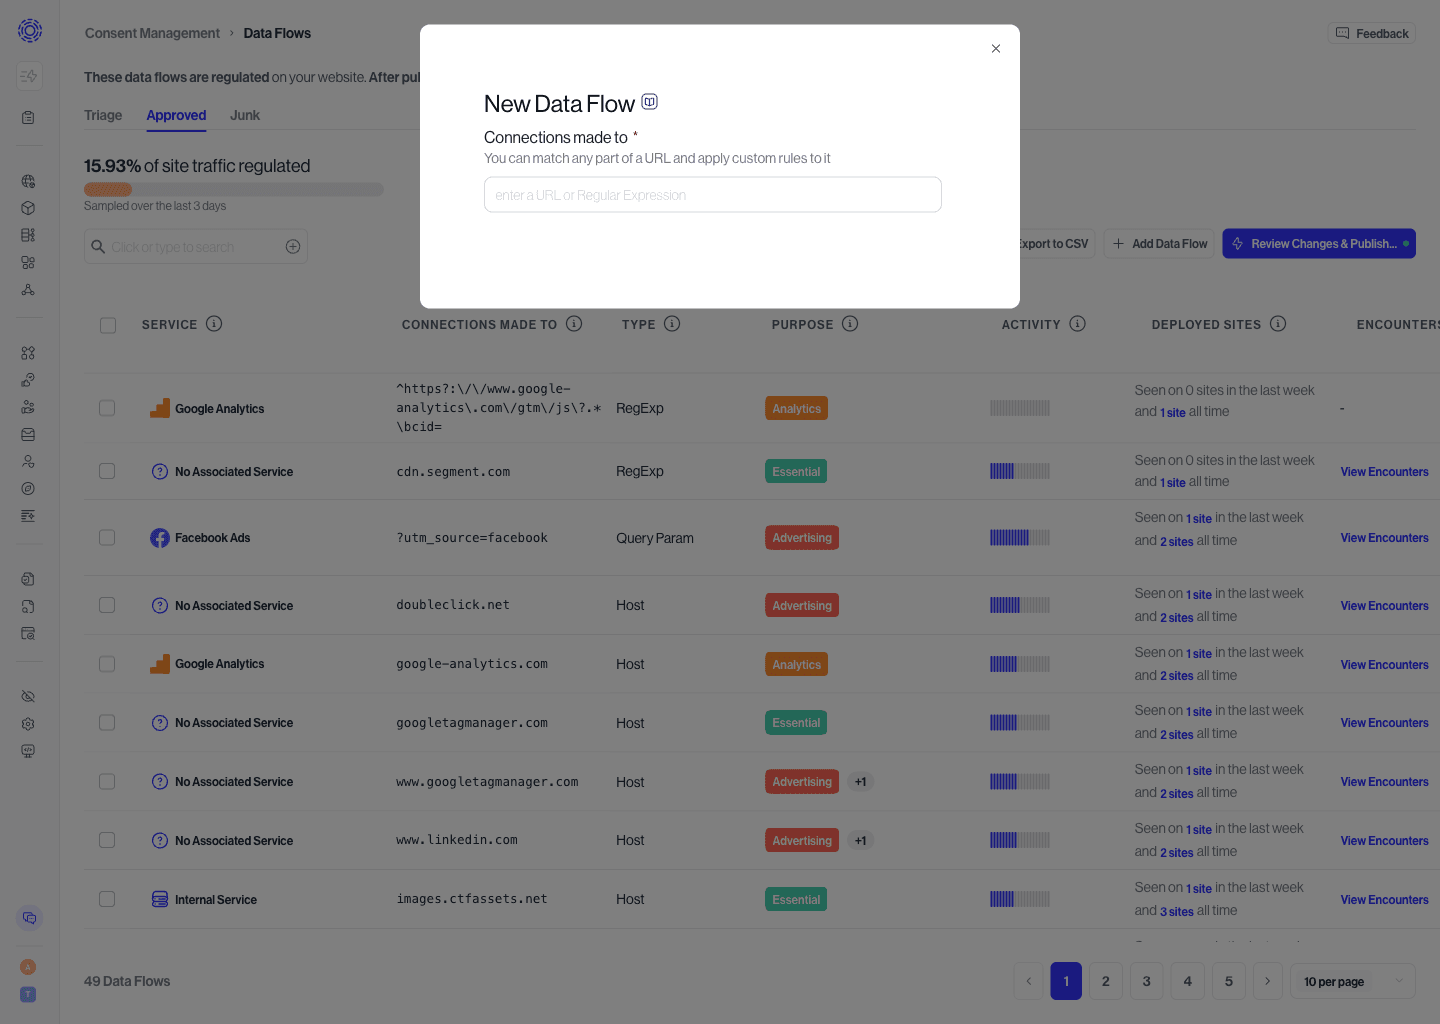Click the Feedback button
The width and height of the screenshot is (1440, 1024).
point(1372,33)
